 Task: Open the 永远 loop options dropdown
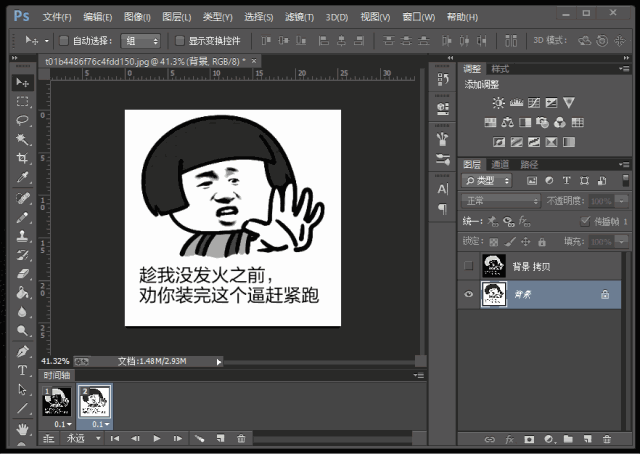(x=83, y=438)
